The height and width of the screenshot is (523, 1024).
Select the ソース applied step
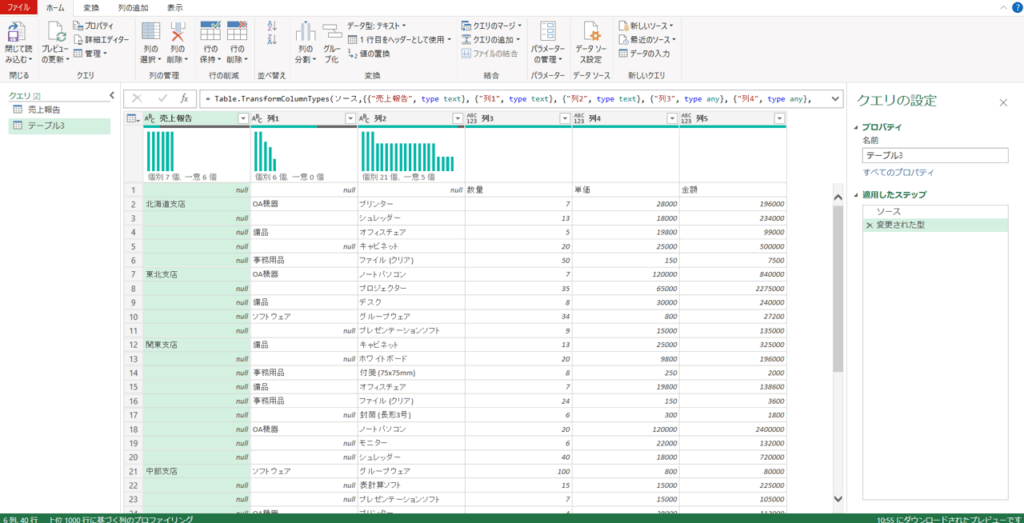point(888,212)
